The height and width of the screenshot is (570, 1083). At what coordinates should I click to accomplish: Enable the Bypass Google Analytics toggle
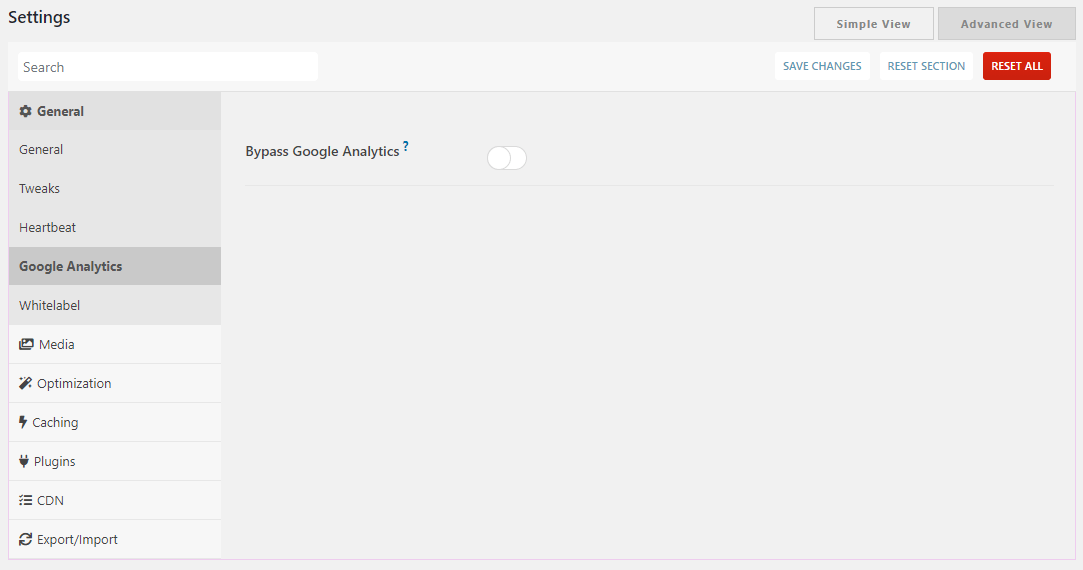click(x=506, y=158)
